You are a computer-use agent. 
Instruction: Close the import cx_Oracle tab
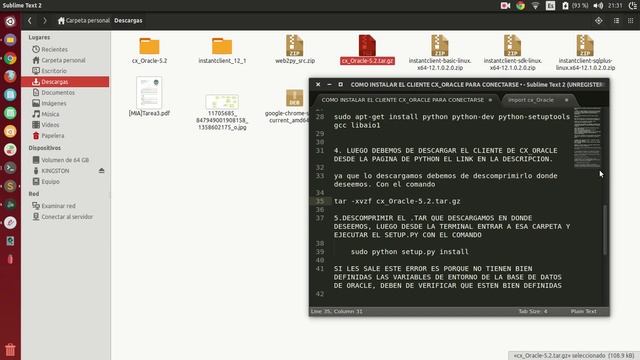567,100
